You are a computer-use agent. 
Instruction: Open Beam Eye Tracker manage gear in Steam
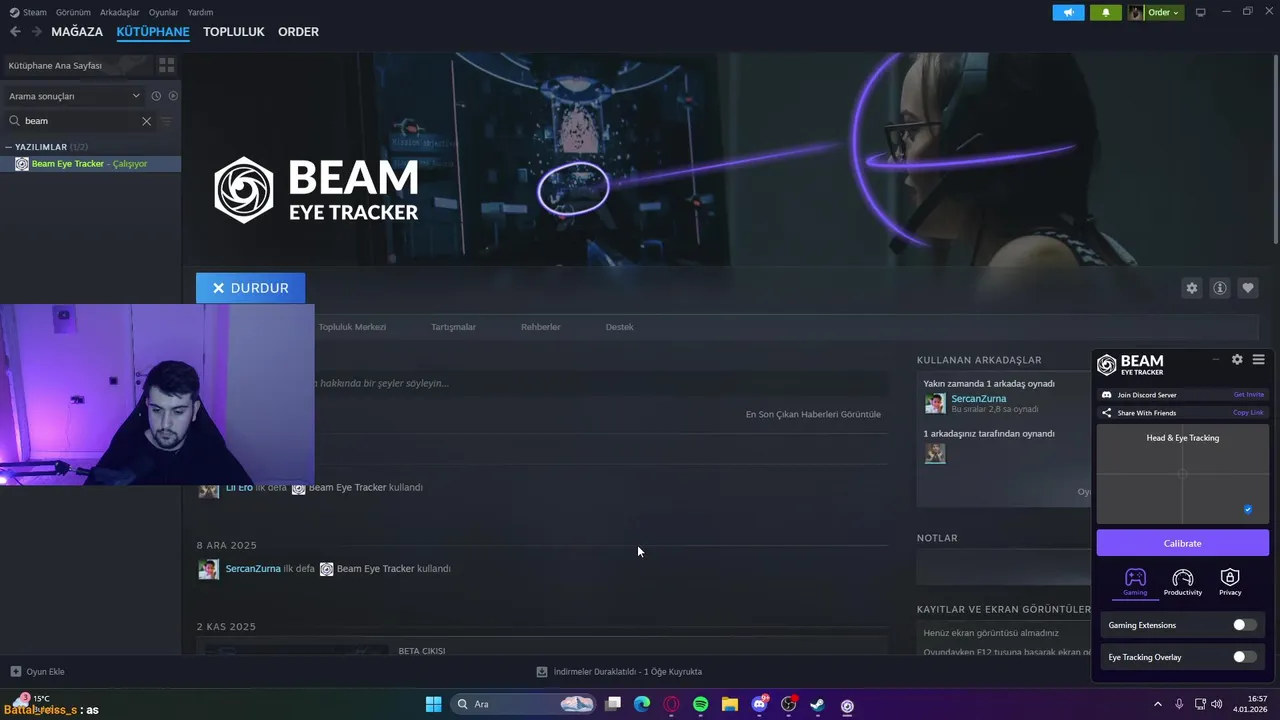pos(1191,288)
